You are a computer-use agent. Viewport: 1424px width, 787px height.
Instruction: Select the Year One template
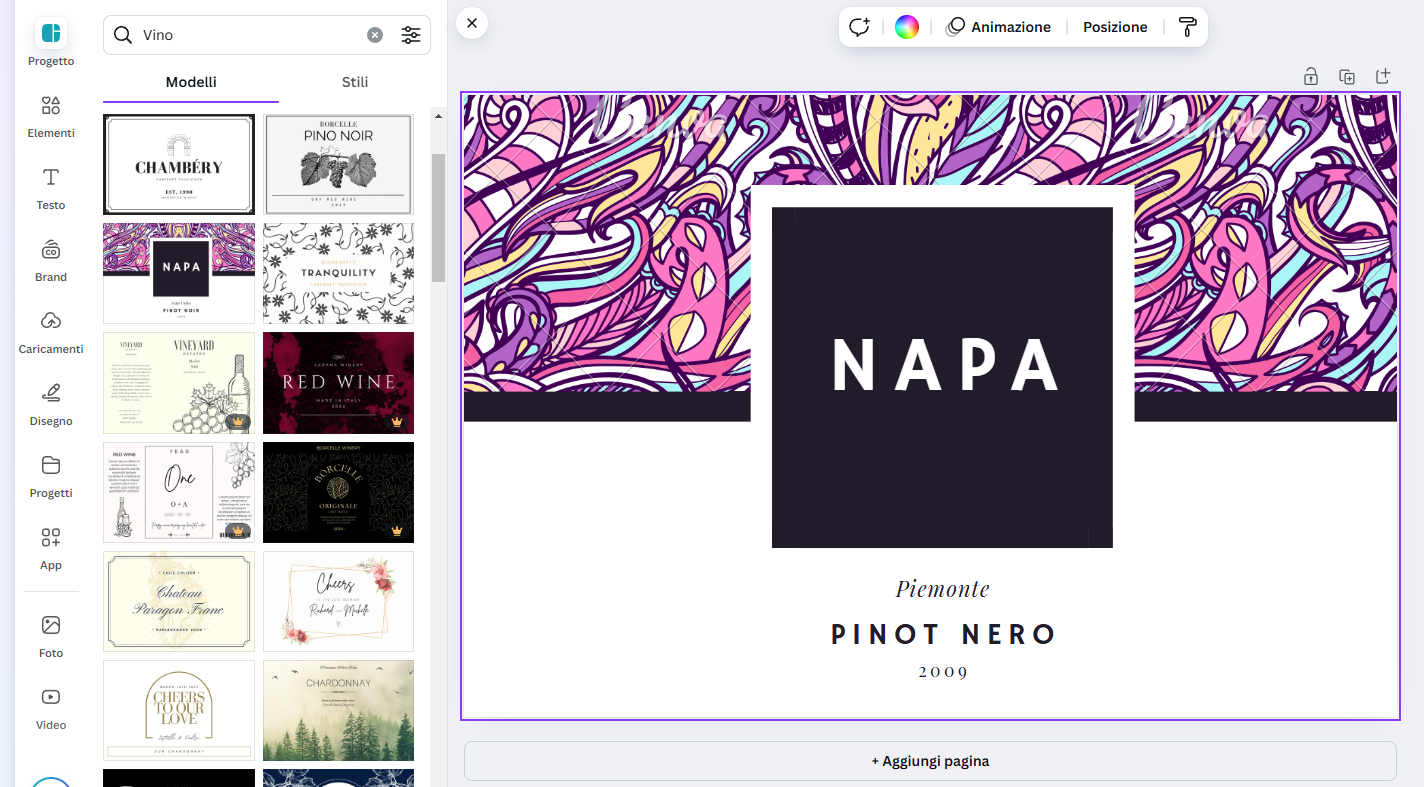point(179,492)
